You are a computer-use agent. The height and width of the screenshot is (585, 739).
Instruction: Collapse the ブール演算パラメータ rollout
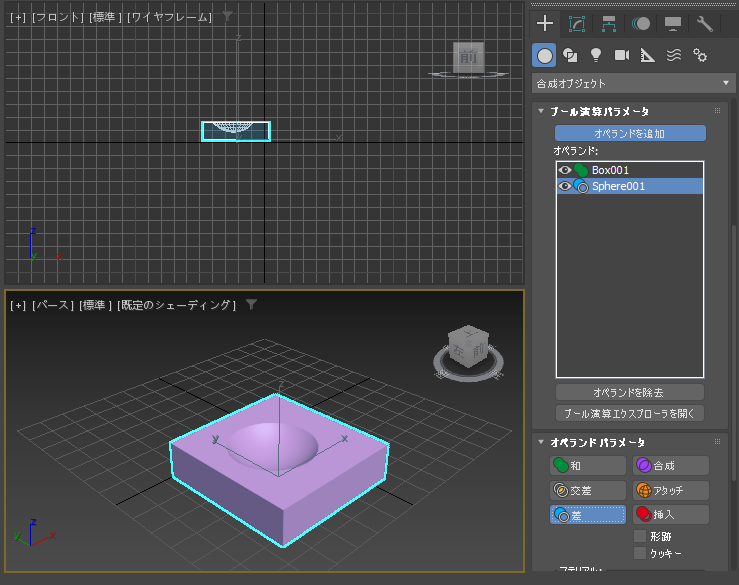tap(541, 111)
